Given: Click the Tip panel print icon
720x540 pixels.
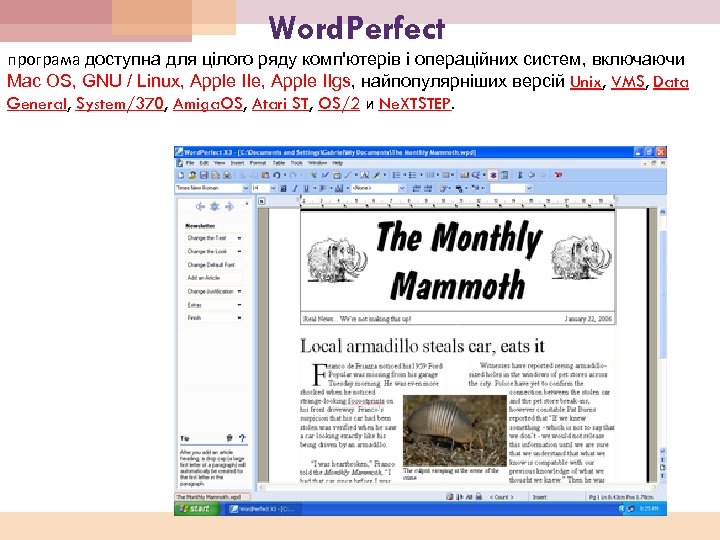Looking at the screenshot, I should (x=230, y=438).
